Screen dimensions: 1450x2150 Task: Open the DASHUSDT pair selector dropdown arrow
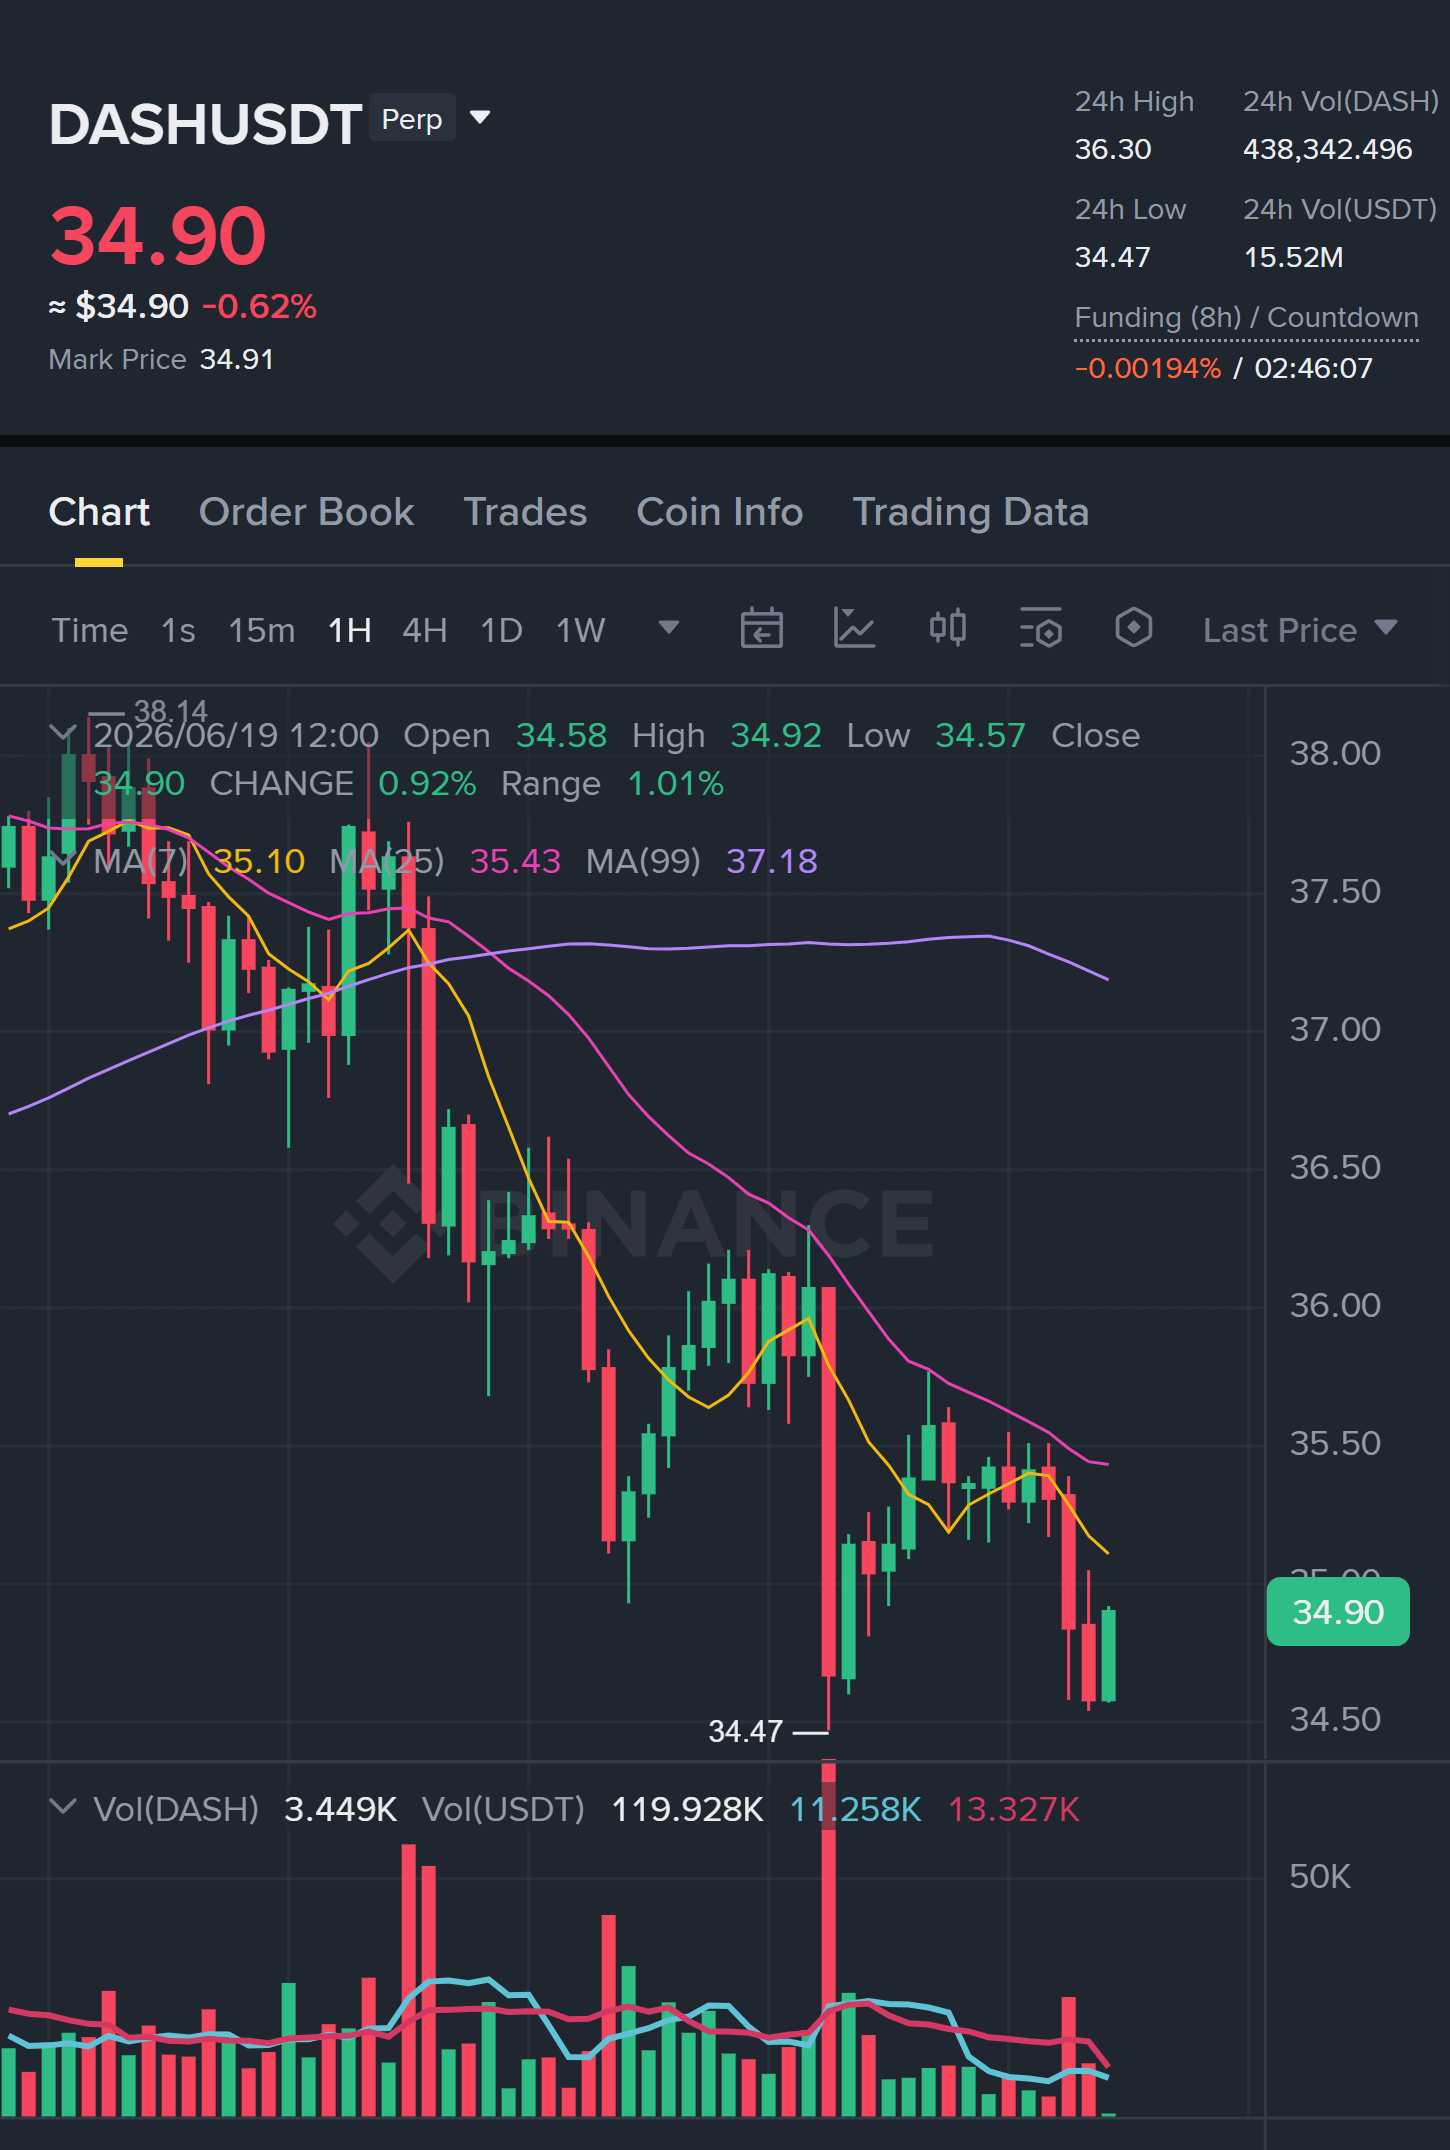pos(480,118)
